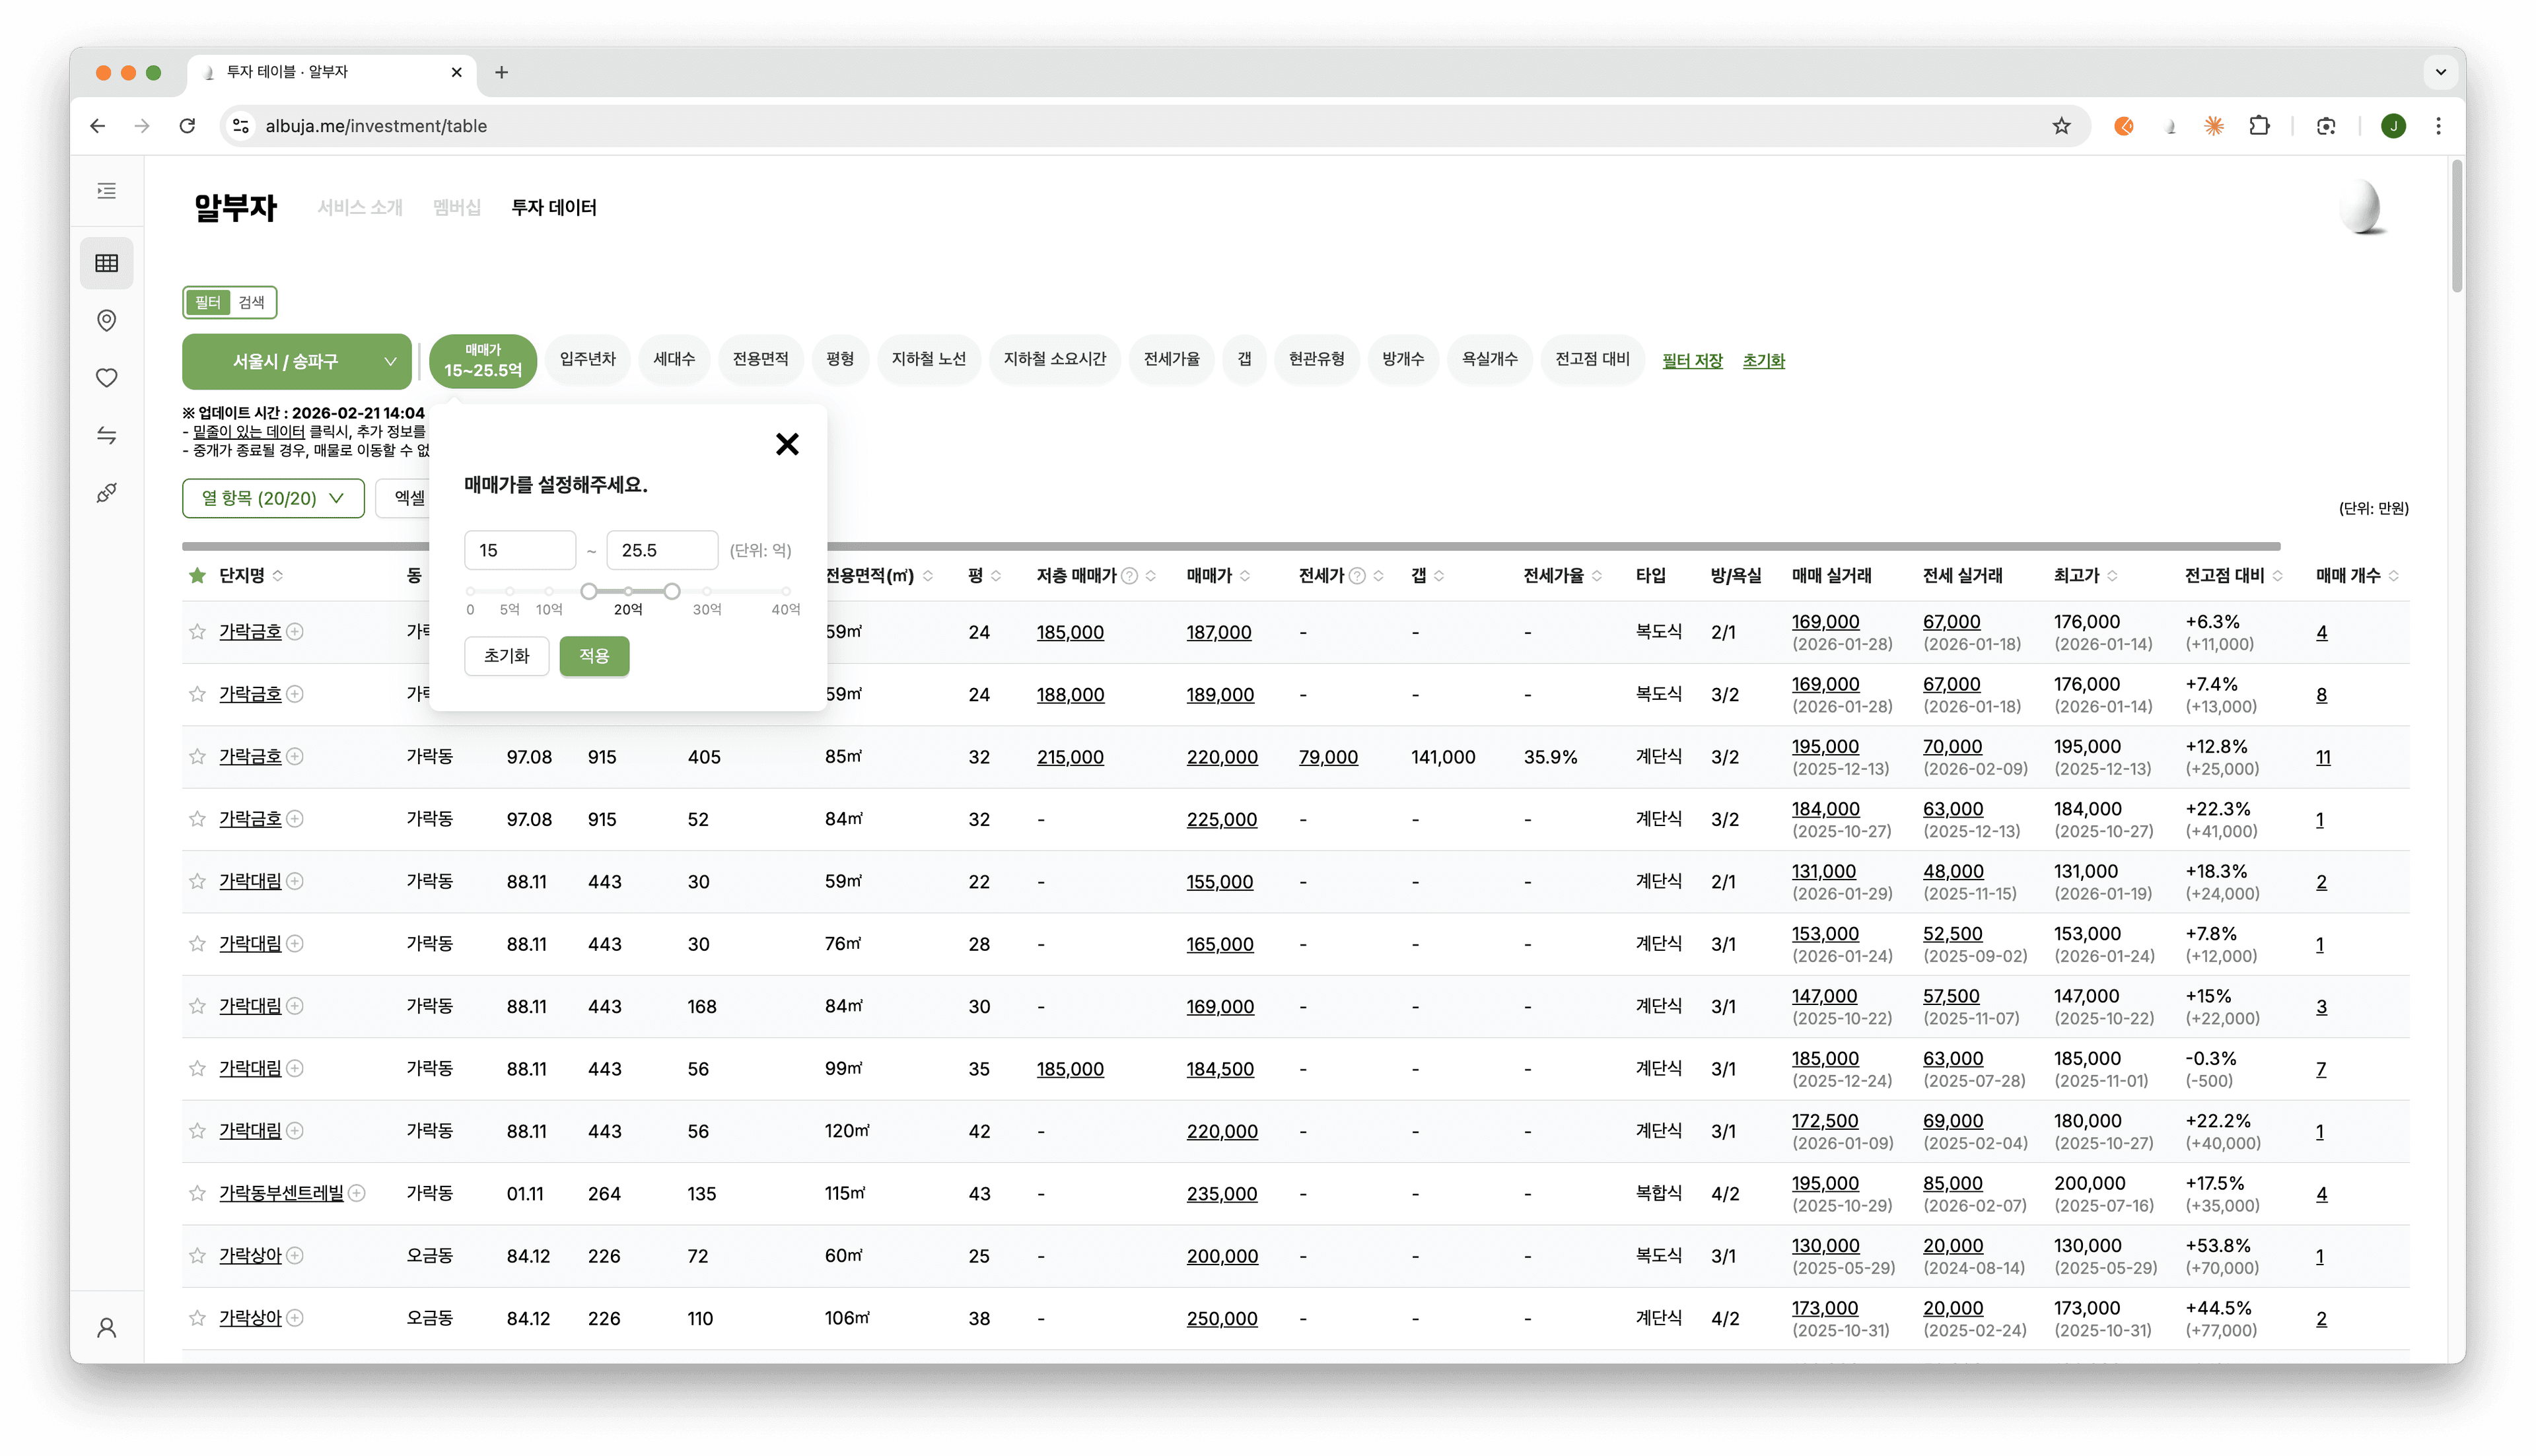
Task: Open the compare arrows sidebar icon
Action: pyautogui.click(x=107, y=435)
